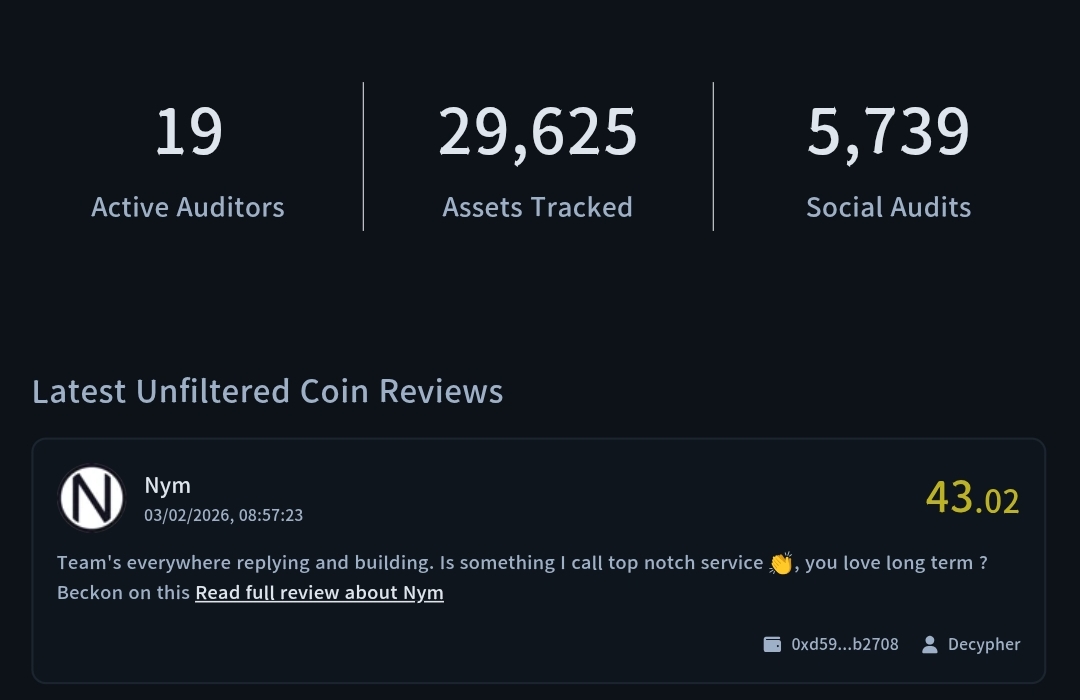Click the Nym review text body
Viewport: 1080px width, 700px height.
coord(410,563)
